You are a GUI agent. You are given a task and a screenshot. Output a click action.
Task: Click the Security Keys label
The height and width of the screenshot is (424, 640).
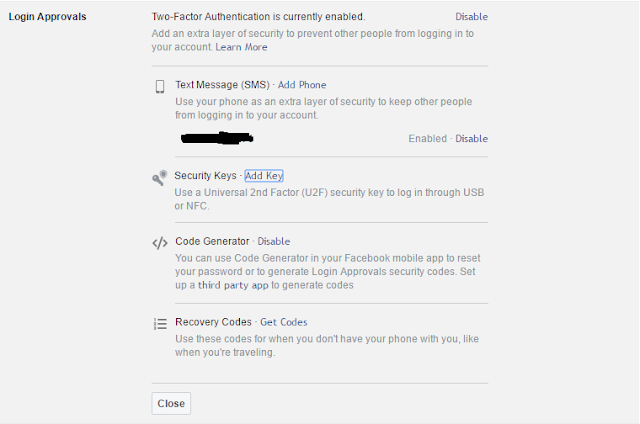pyautogui.click(x=205, y=176)
